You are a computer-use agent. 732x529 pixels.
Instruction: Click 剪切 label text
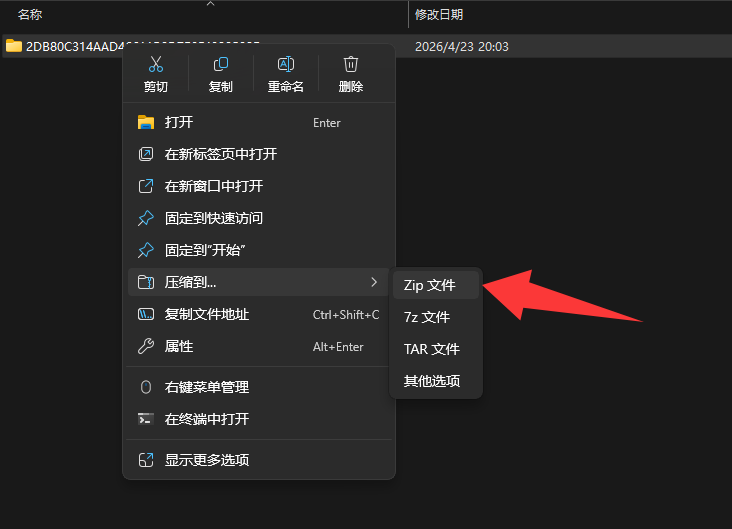point(155,86)
